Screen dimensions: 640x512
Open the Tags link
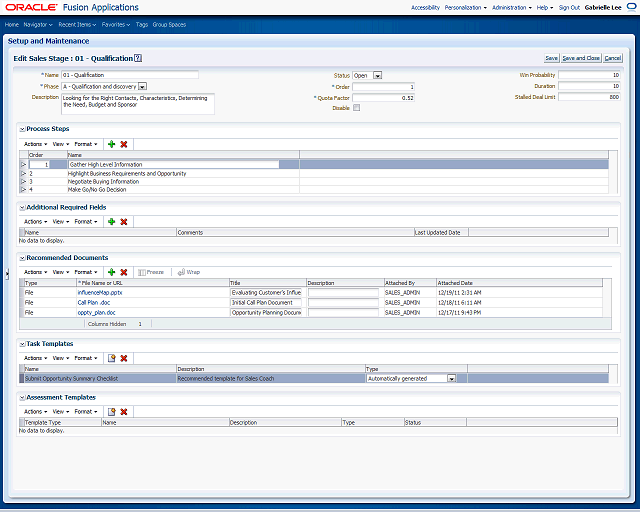click(x=142, y=24)
